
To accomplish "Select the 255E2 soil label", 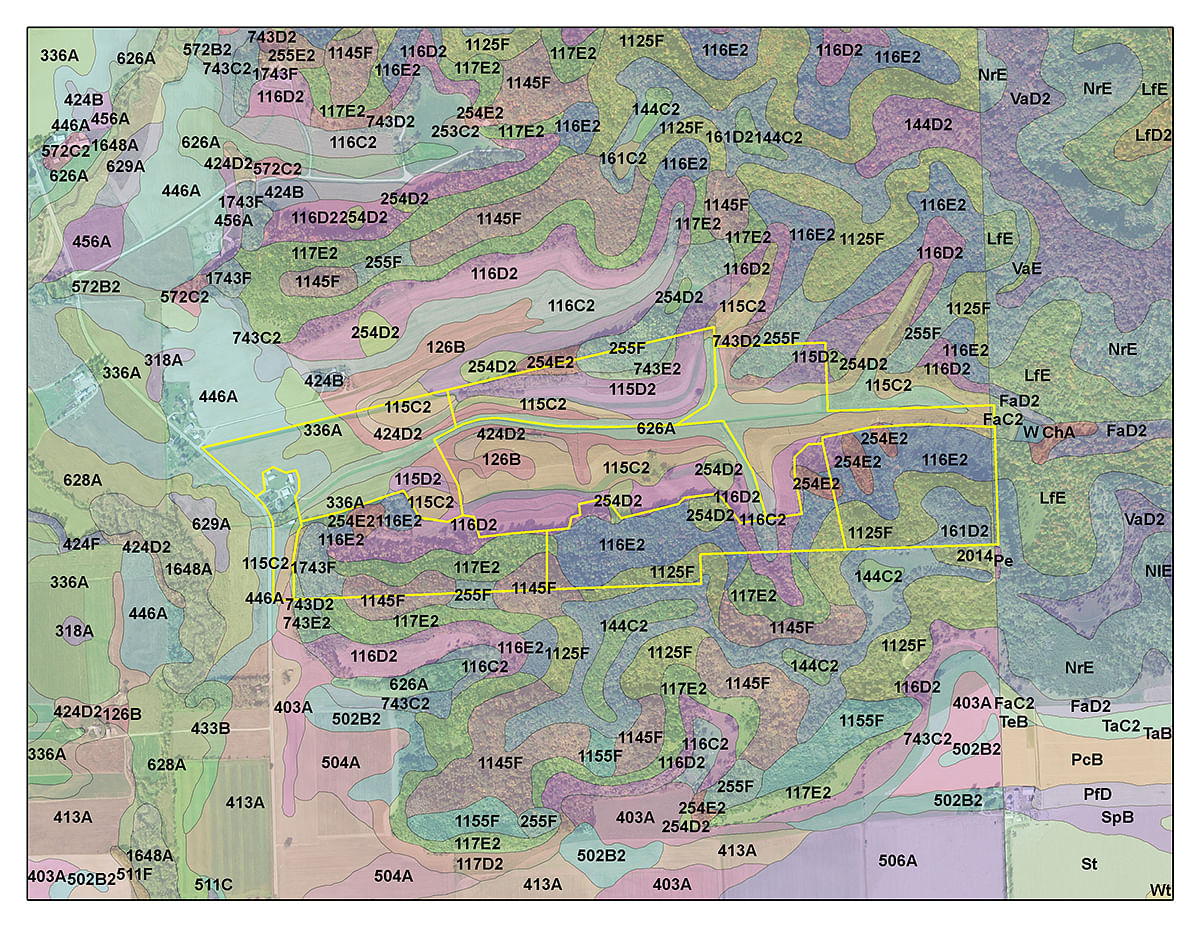I will pyautogui.click(x=291, y=56).
